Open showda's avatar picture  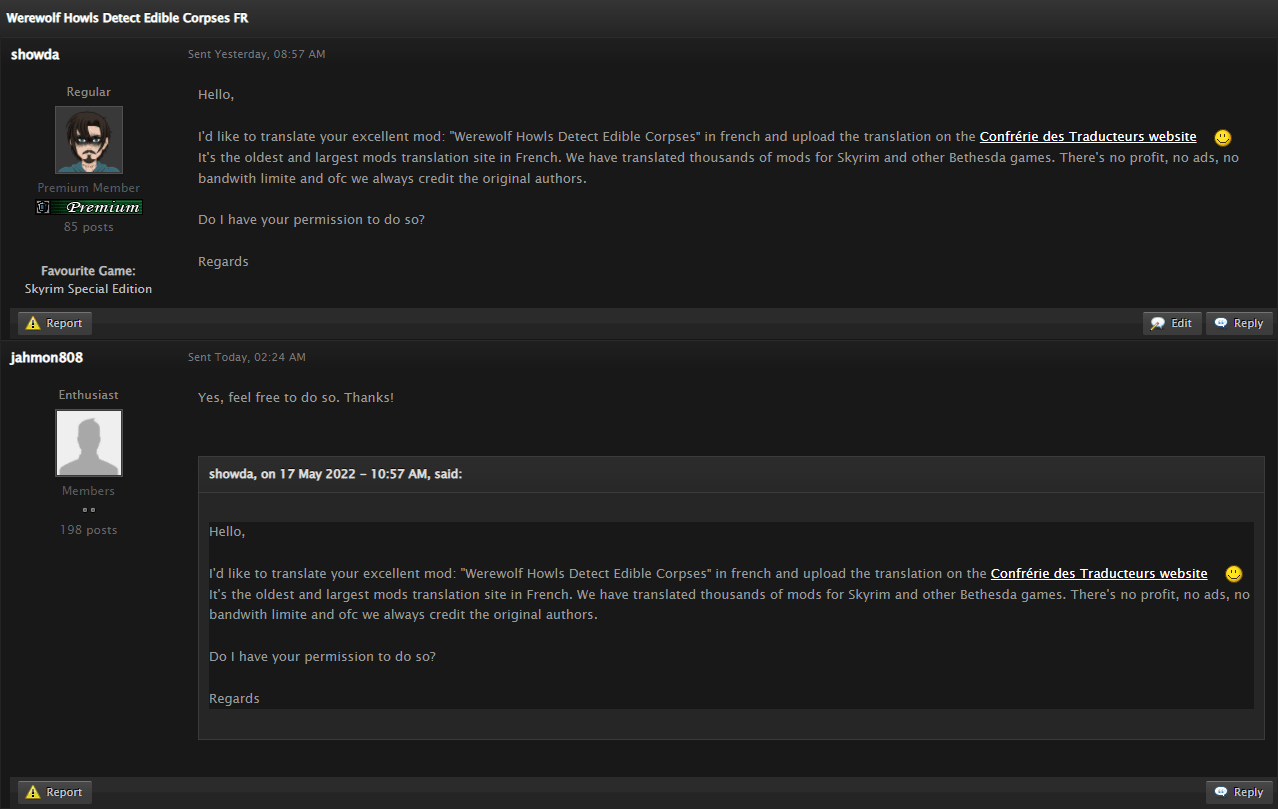pyautogui.click(x=89, y=140)
